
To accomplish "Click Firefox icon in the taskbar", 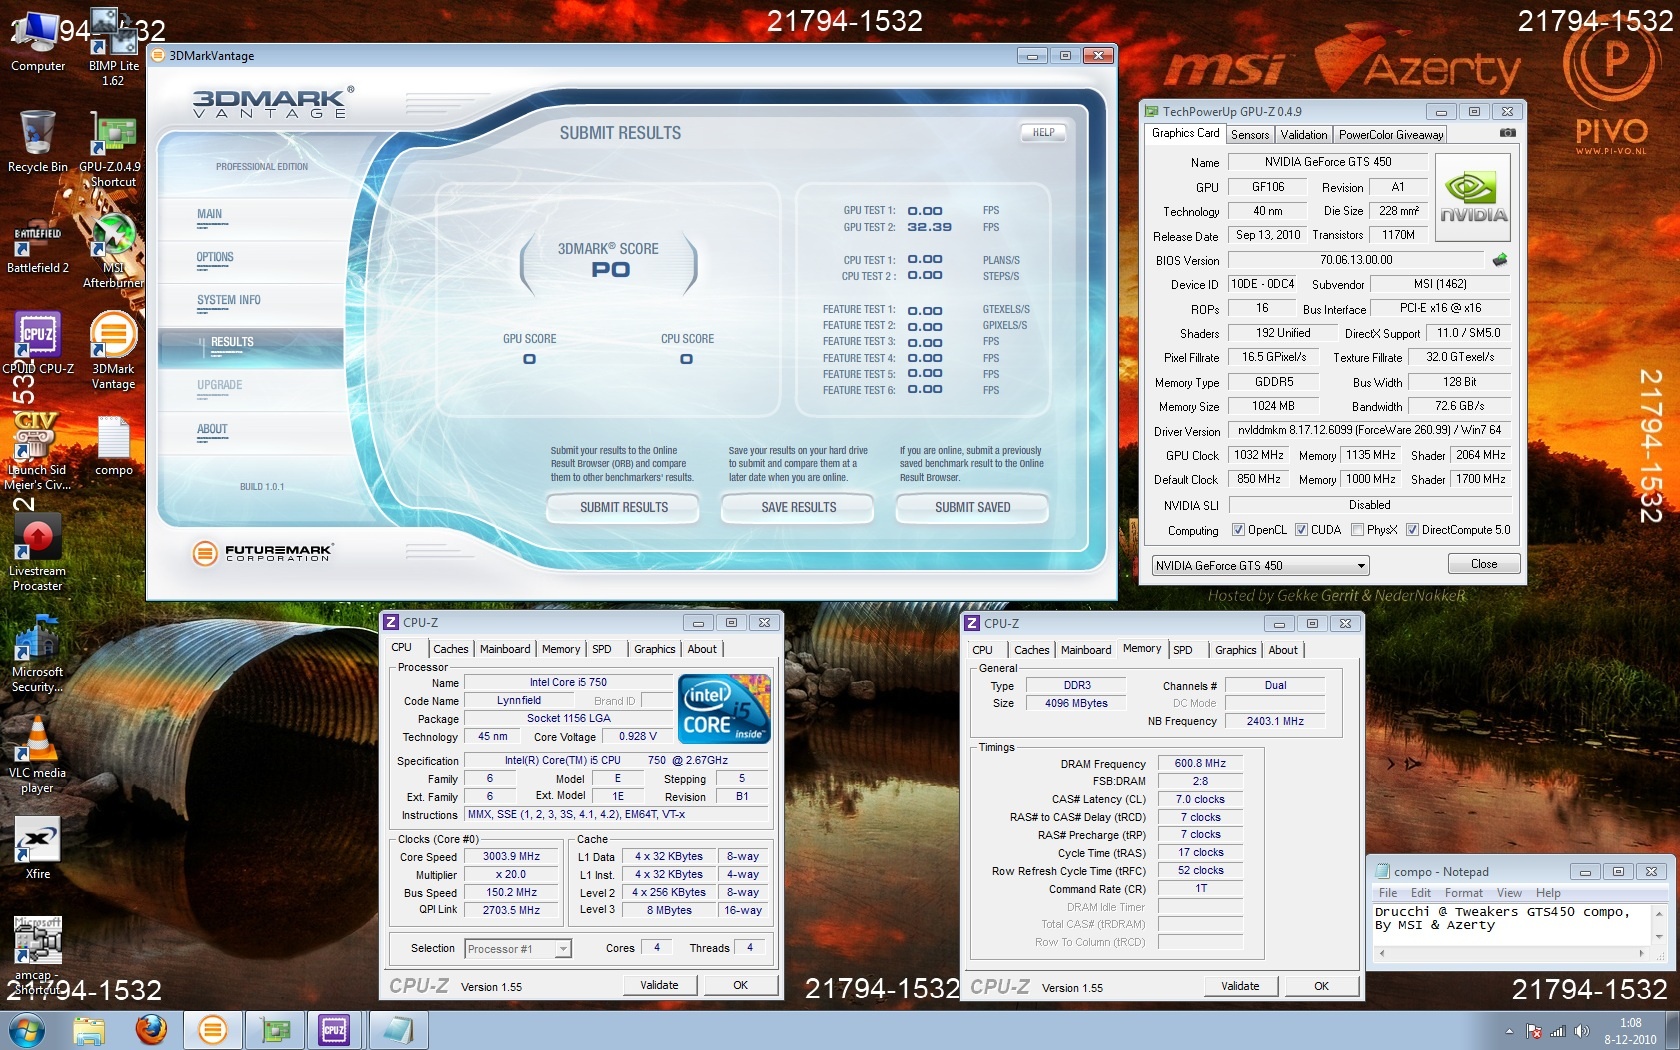I will point(151,1029).
